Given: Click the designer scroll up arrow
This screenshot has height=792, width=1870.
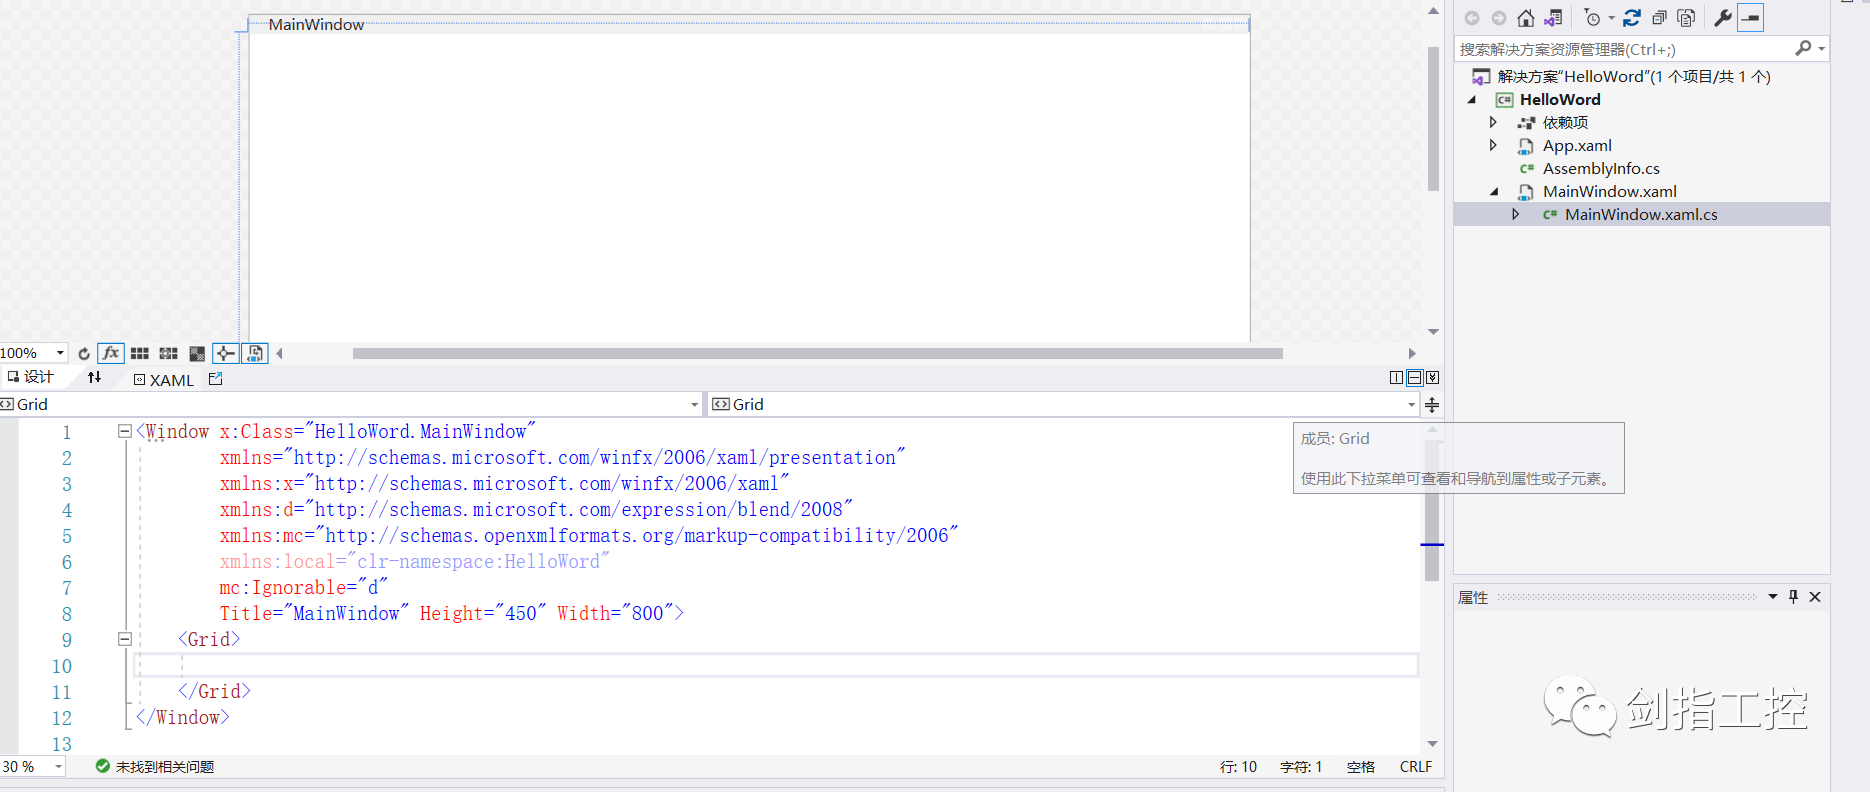Looking at the screenshot, I should pyautogui.click(x=1433, y=11).
